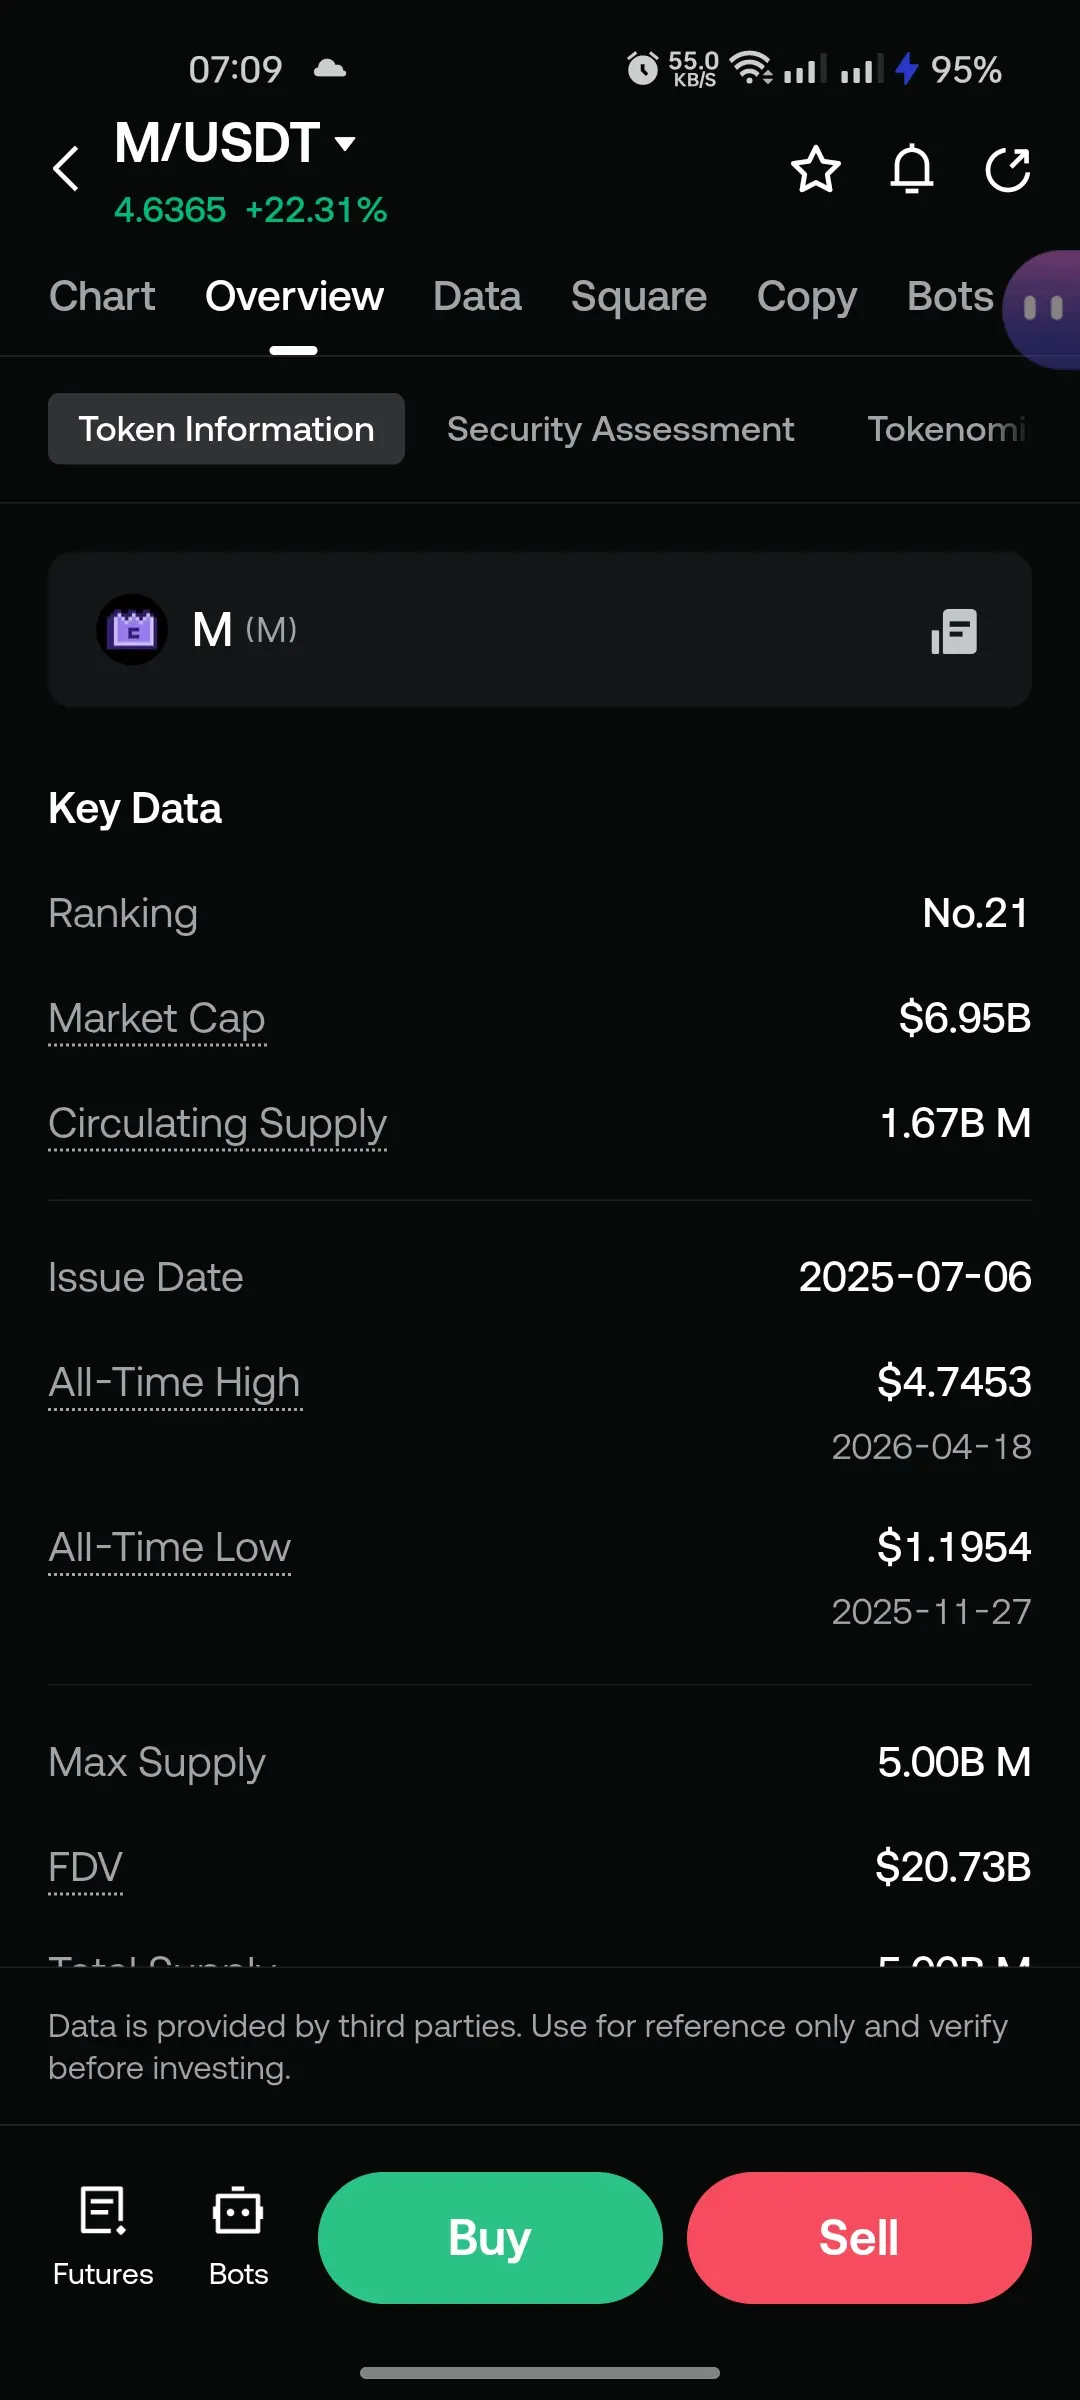Viewport: 1080px width, 2400px height.
Task: Tap the M token logo
Action: pyautogui.click(x=132, y=630)
